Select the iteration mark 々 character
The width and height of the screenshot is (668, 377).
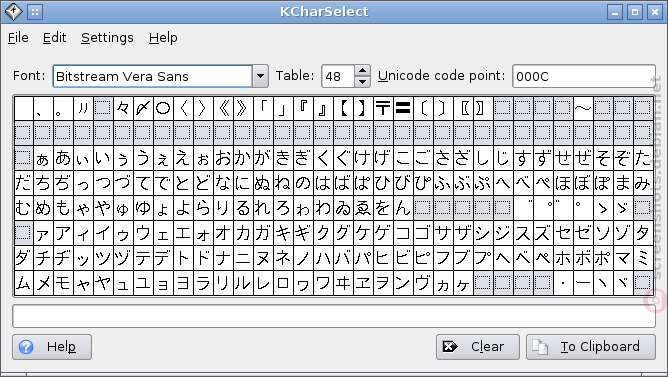tap(123, 108)
